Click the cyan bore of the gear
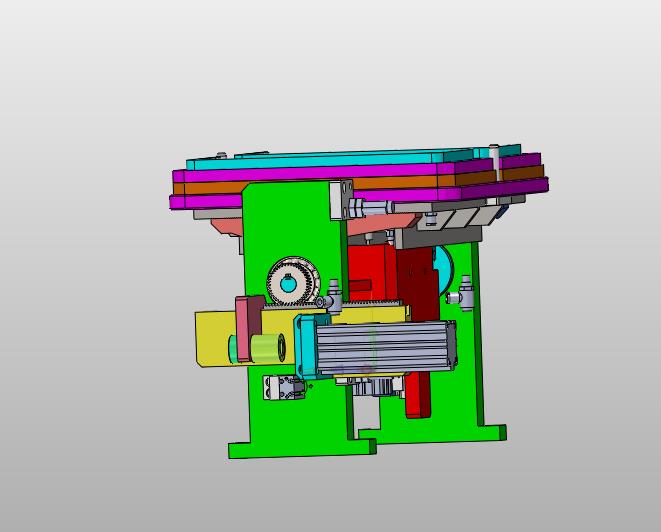The width and height of the screenshot is (661, 532). click(288, 286)
